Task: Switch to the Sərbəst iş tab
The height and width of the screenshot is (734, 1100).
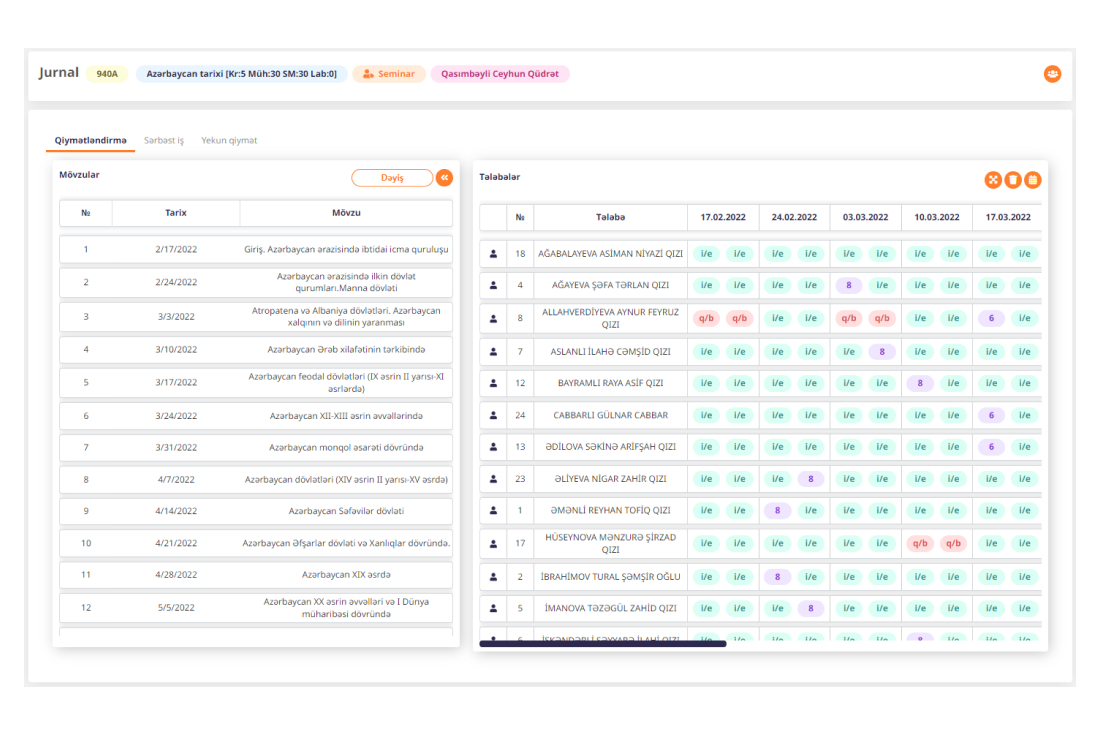Action: tap(164, 141)
